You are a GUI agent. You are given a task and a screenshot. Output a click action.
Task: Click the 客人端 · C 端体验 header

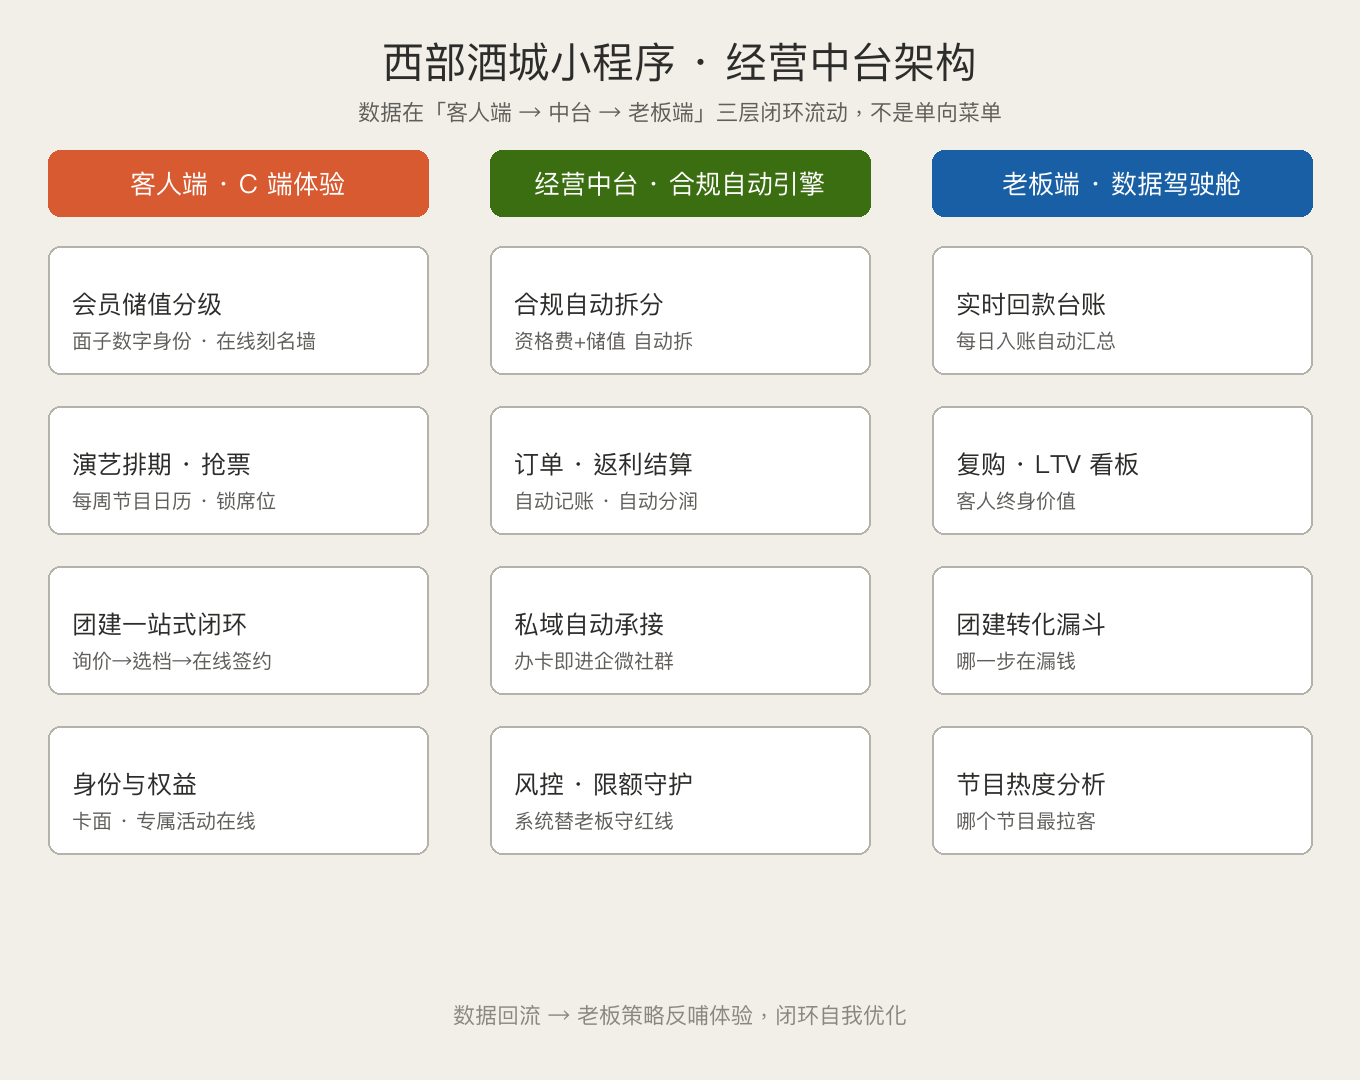238,183
